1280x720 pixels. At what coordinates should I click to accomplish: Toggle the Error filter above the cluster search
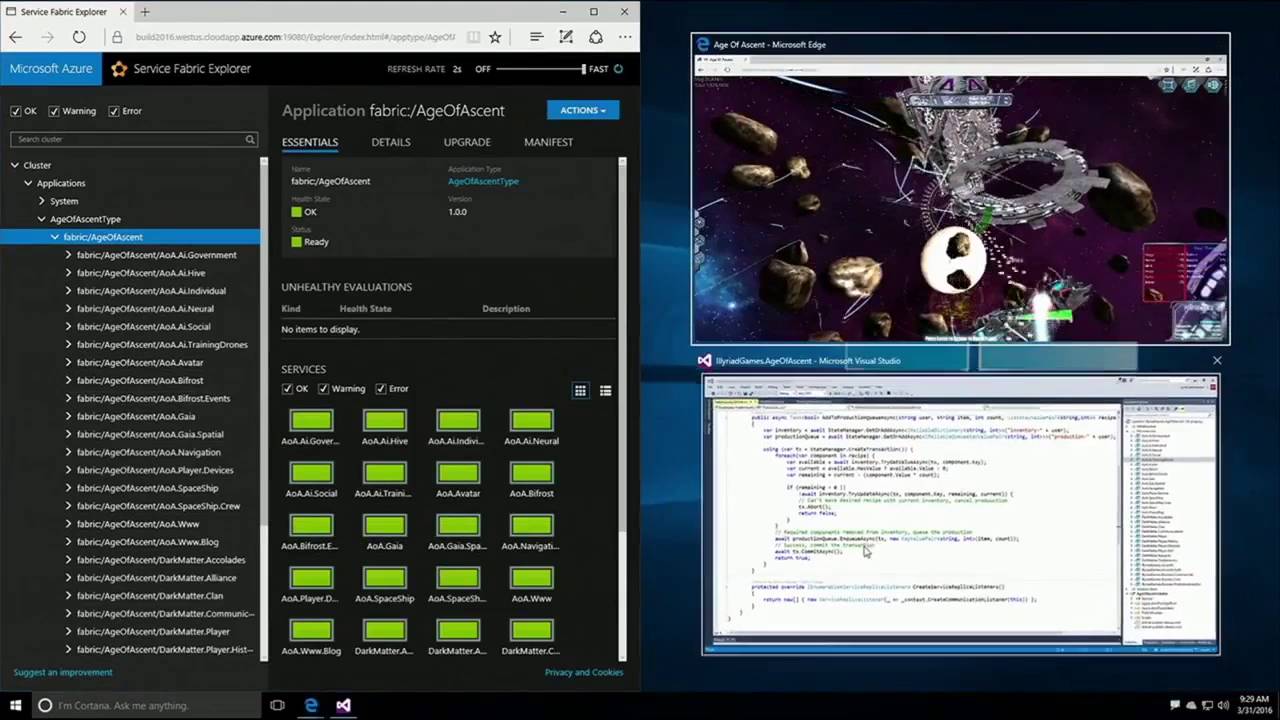(x=114, y=111)
